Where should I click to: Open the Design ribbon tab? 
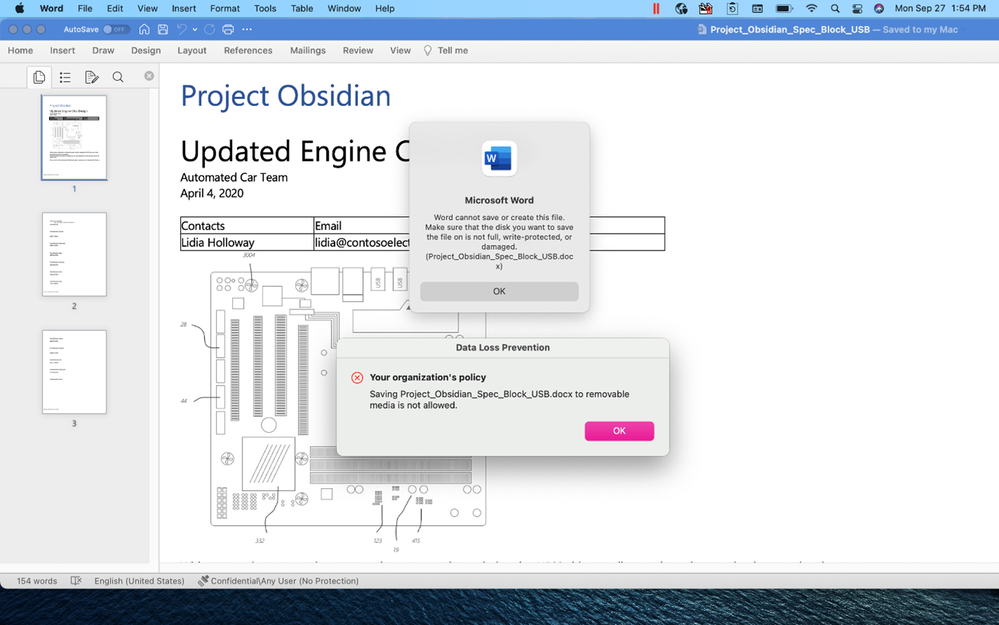point(146,50)
